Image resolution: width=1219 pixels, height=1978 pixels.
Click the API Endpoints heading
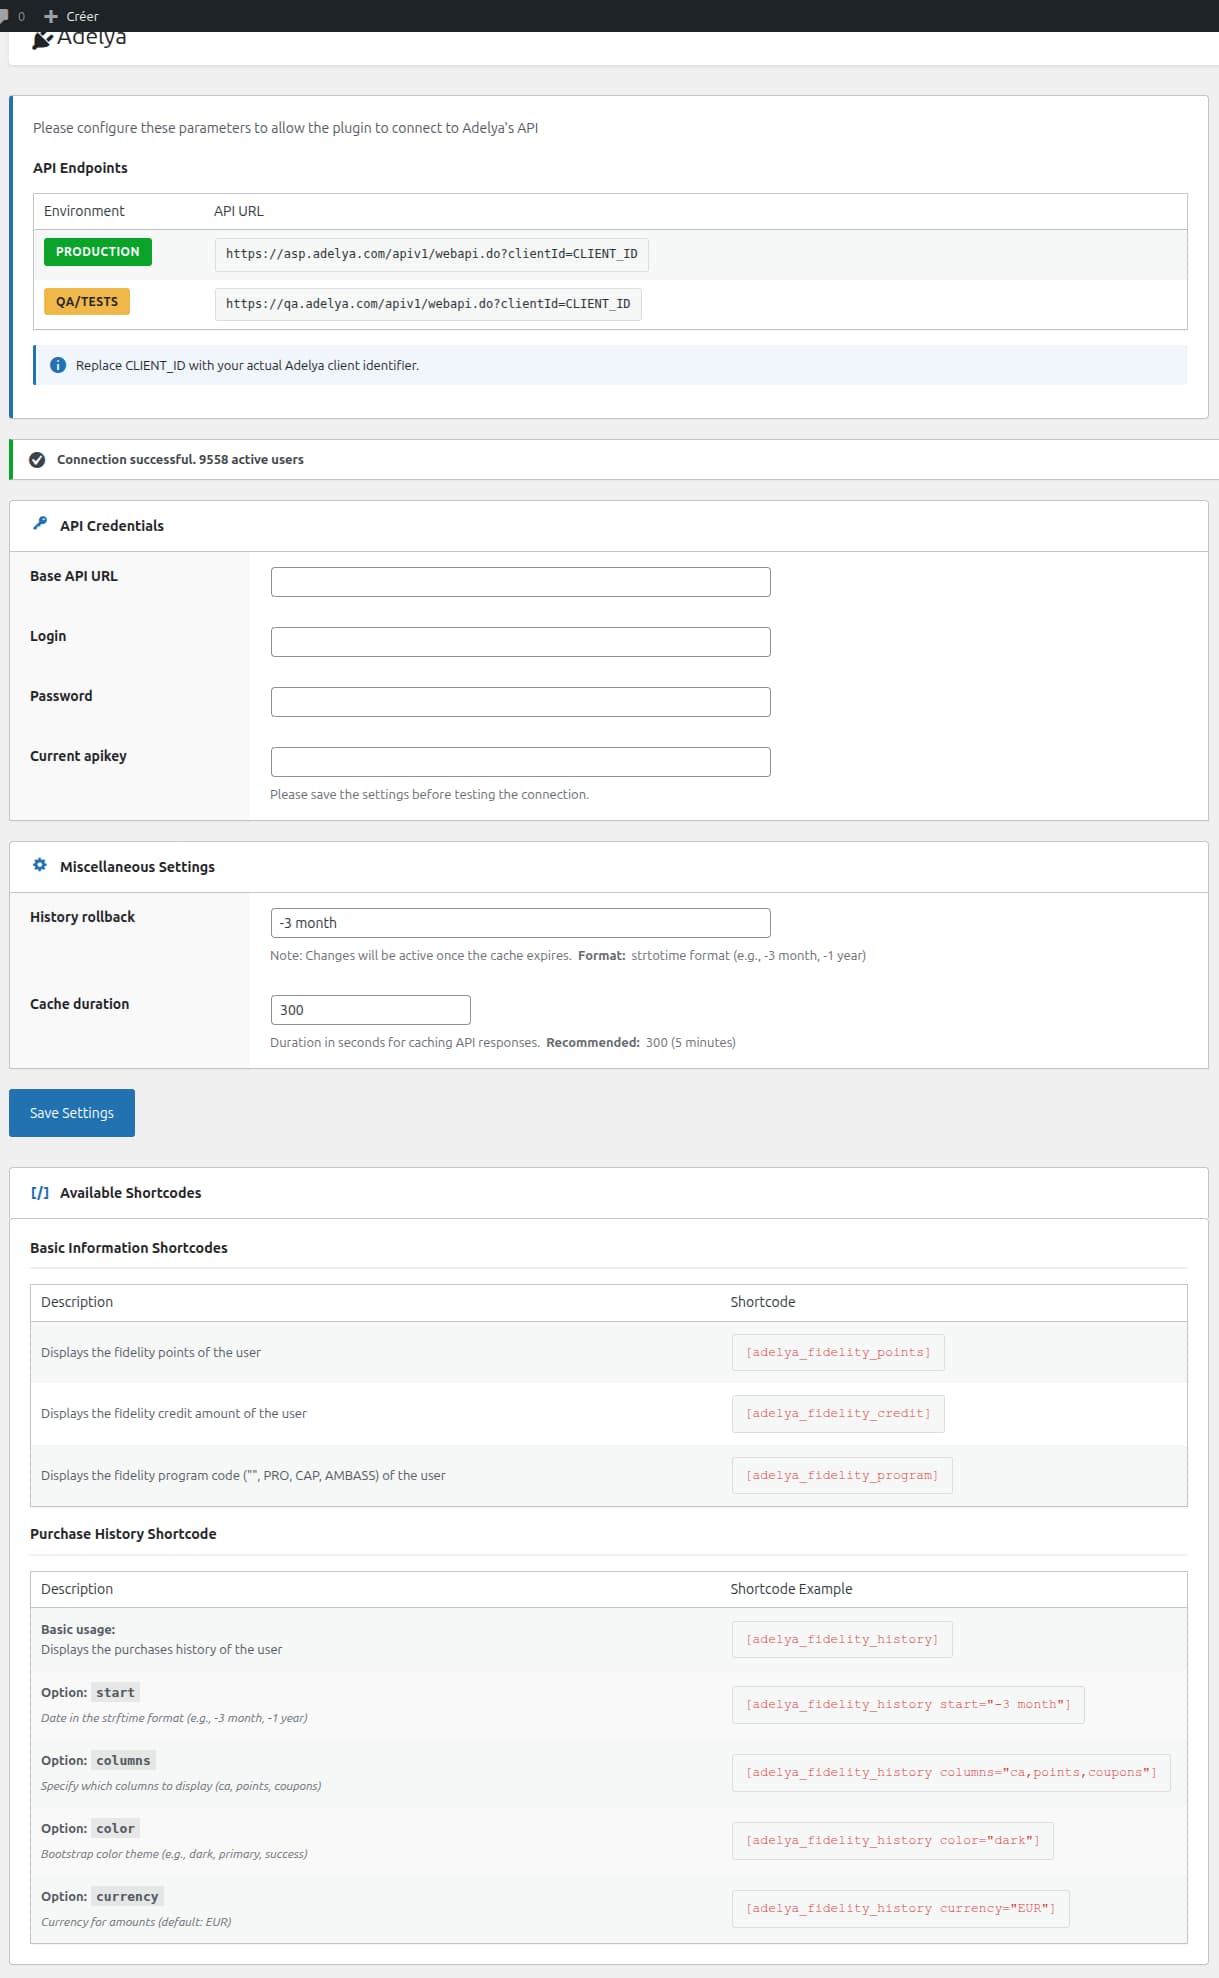point(80,168)
